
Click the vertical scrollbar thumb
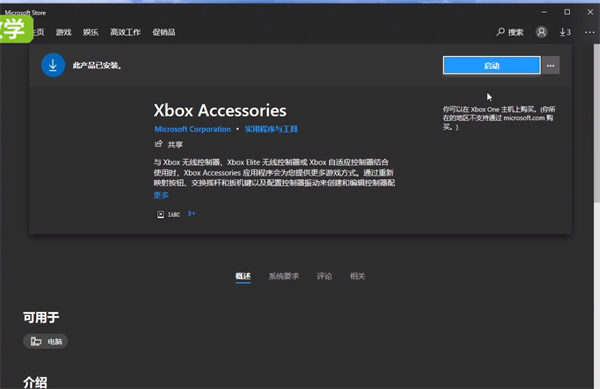[x=597, y=122]
